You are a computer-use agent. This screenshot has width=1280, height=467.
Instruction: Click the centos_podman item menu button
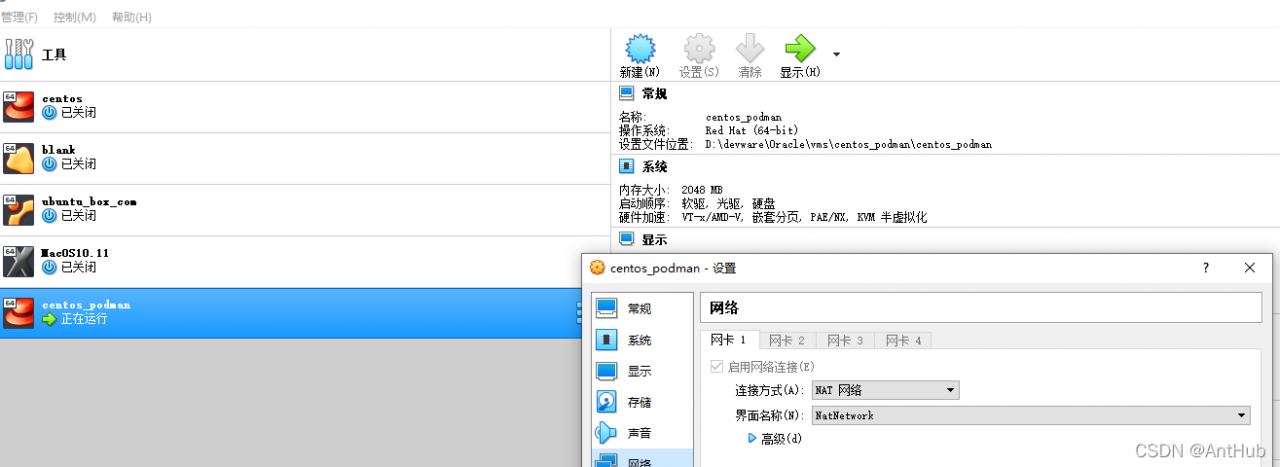click(578, 313)
